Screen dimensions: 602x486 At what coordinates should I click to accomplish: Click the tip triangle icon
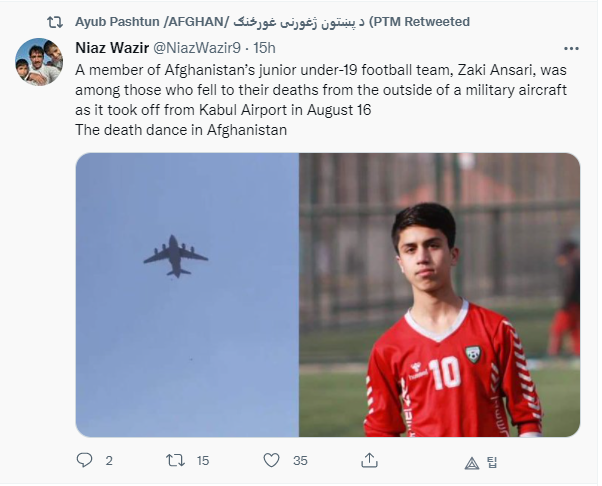(471, 463)
